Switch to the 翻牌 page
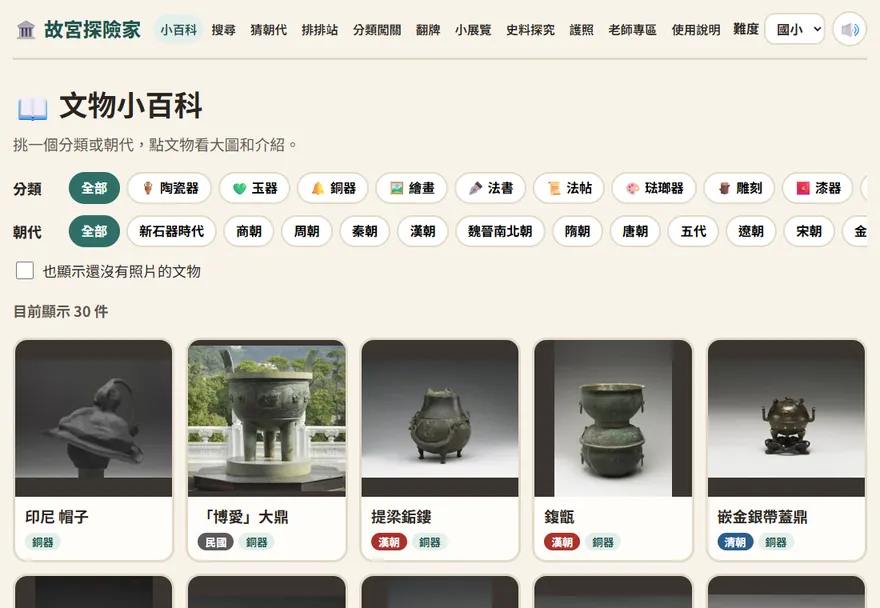The height and width of the screenshot is (608, 880). click(x=428, y=30)
